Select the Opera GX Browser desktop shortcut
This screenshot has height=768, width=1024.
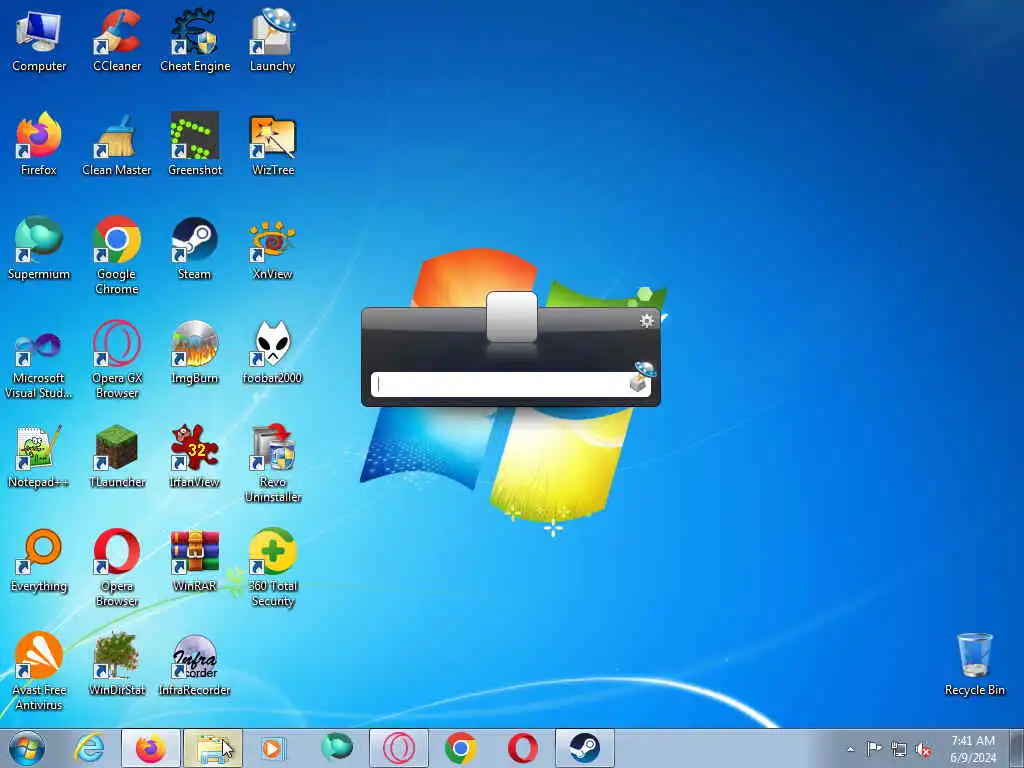[x=117, y=359]
